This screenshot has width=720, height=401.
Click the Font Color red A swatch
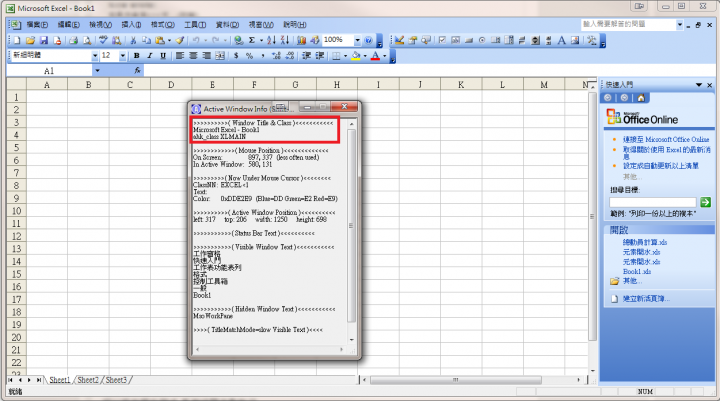375,56
